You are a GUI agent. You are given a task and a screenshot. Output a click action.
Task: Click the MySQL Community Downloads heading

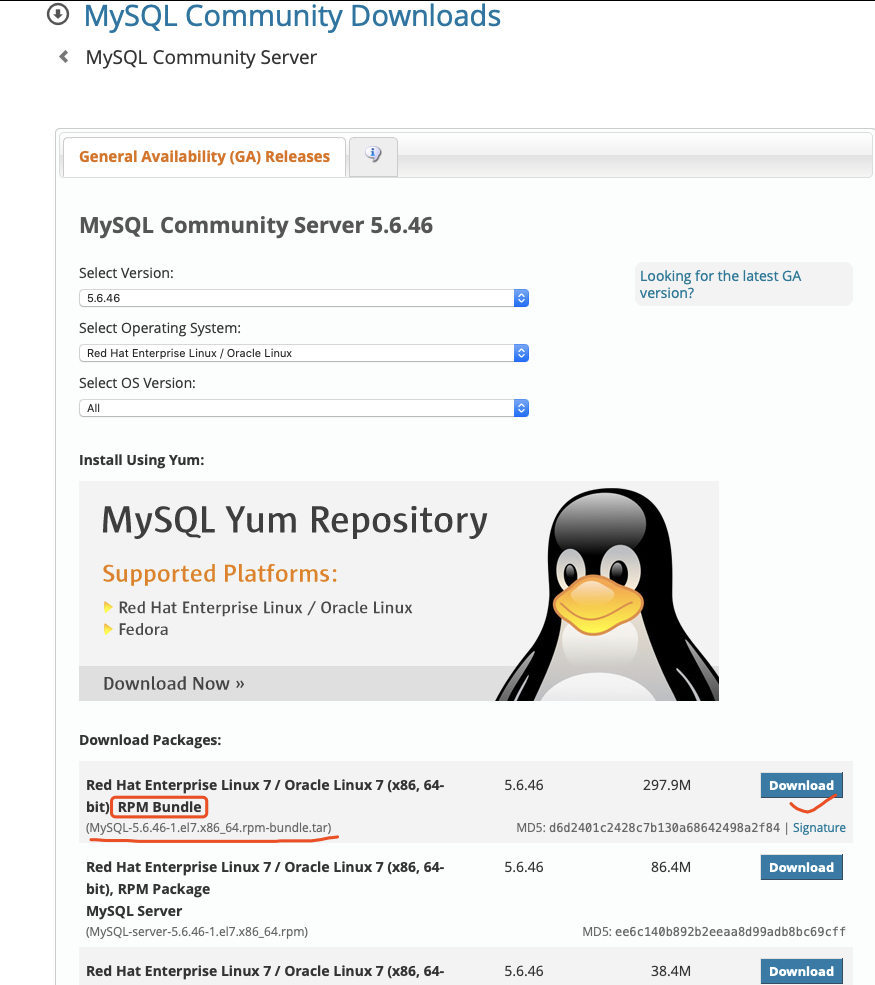(x=292, y=16)
